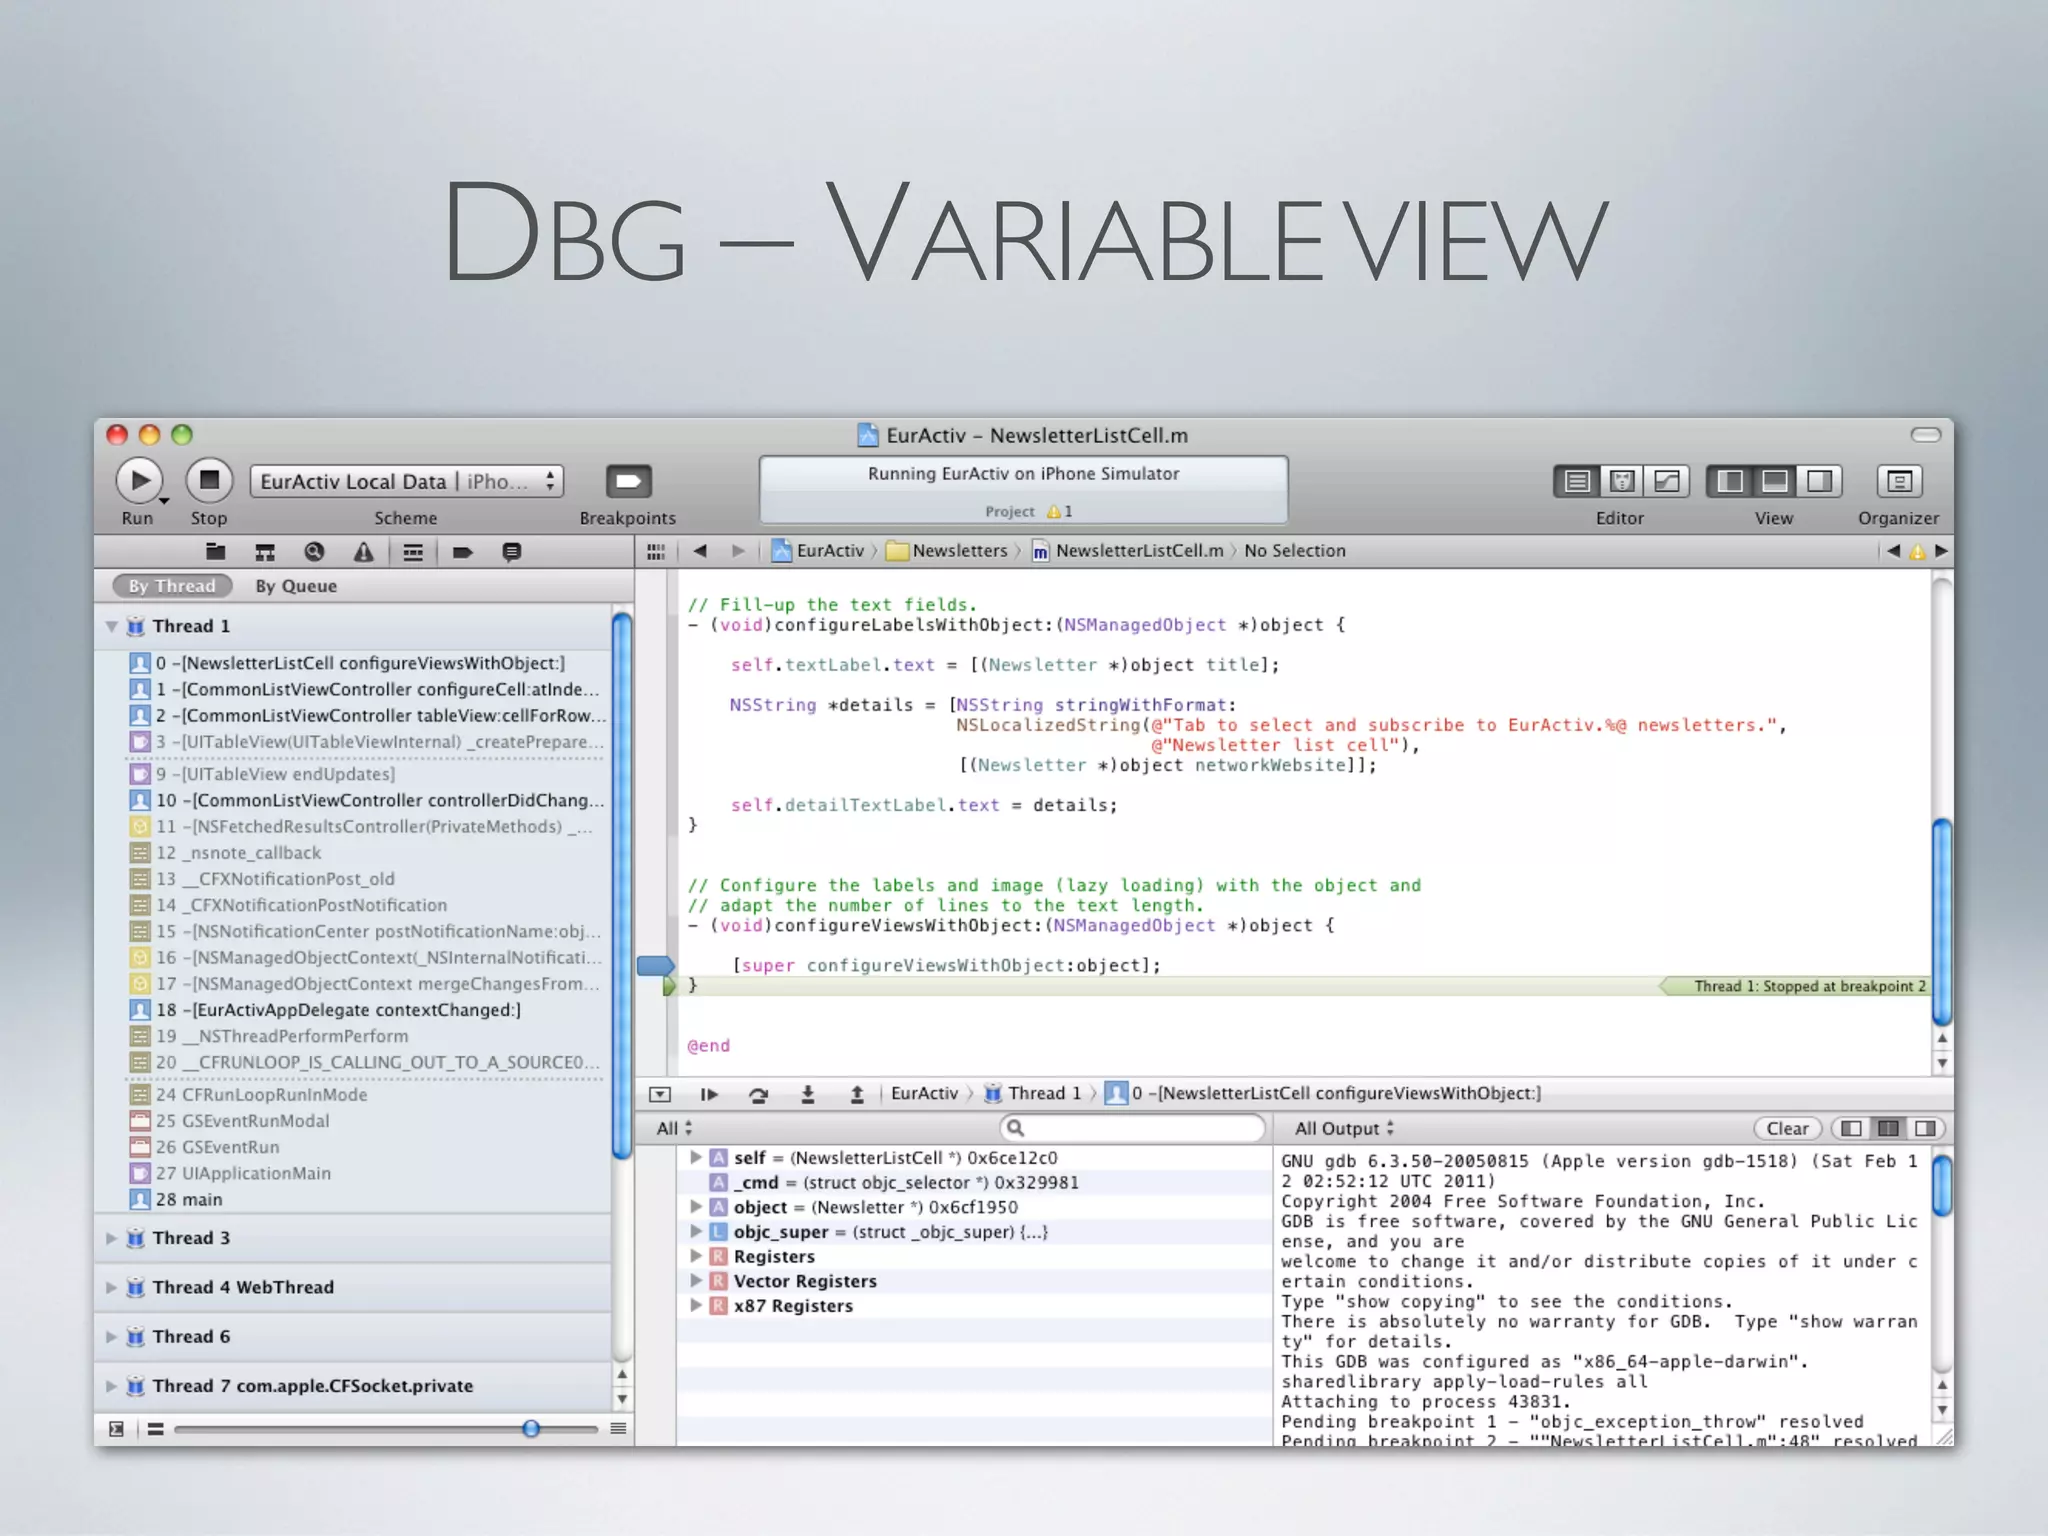
Task: Hide the debug area toggle icon
Action: (x=660, y=1094)
